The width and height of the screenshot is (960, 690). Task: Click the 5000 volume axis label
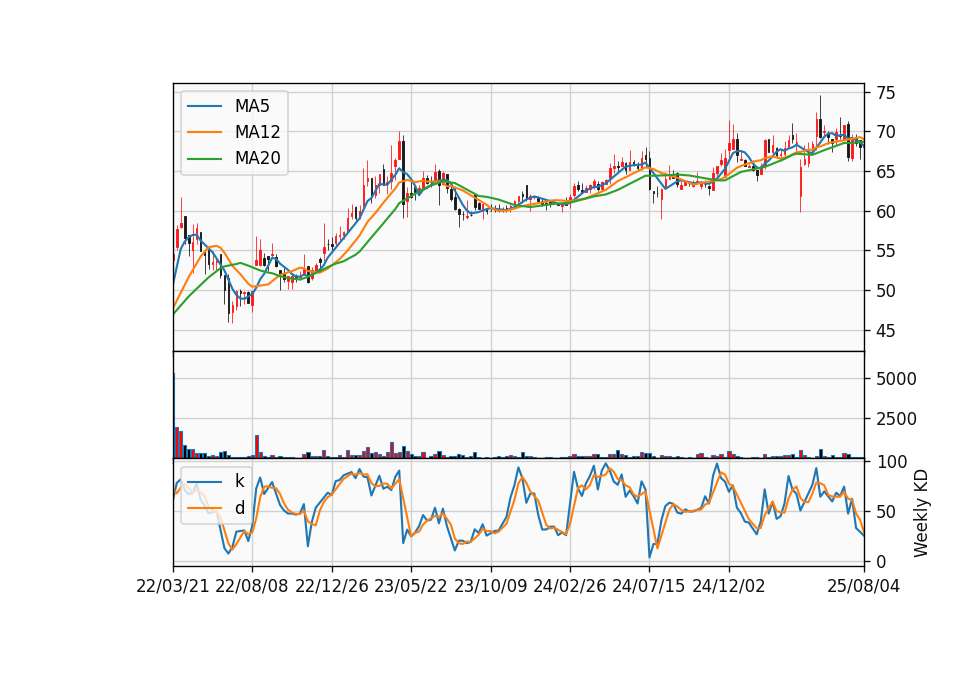(896, 379)
